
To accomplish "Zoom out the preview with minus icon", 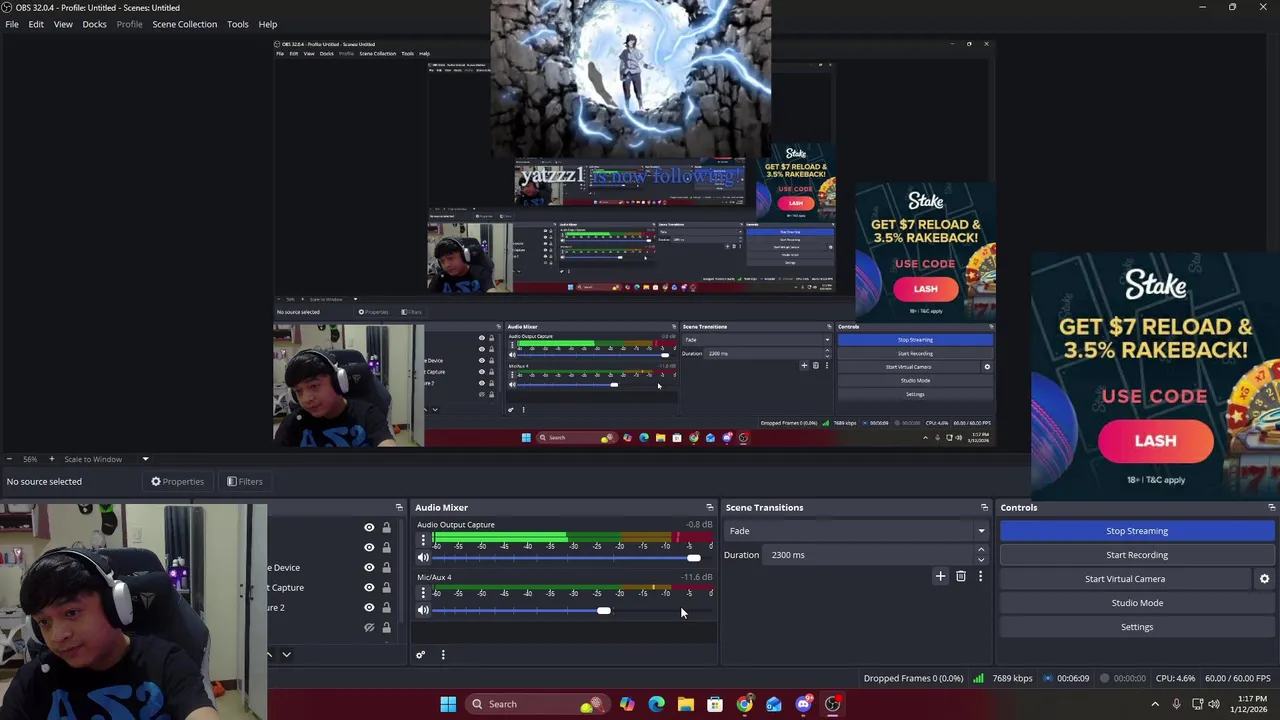I will [x=9, y=459].
